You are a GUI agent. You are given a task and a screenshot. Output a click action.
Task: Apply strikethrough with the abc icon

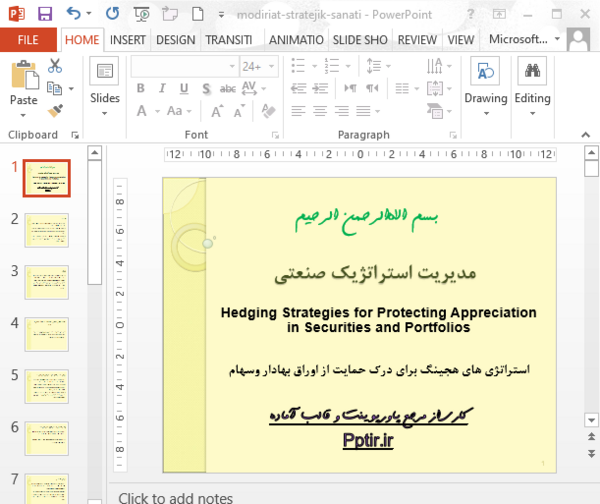coord(228,89)
